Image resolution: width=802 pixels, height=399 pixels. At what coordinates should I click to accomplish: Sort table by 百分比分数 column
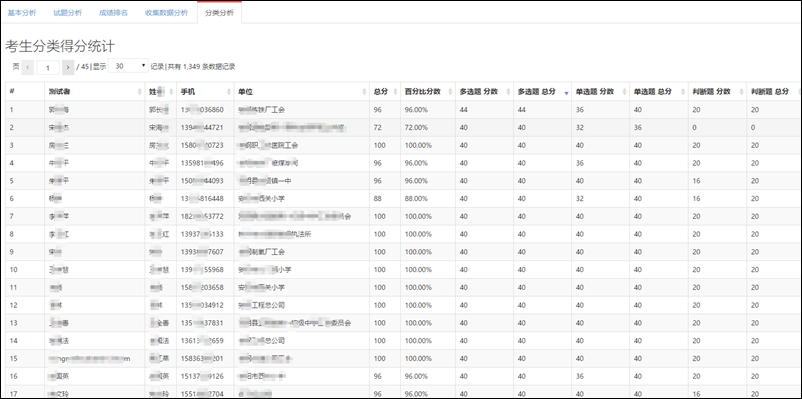coord(428,92)
